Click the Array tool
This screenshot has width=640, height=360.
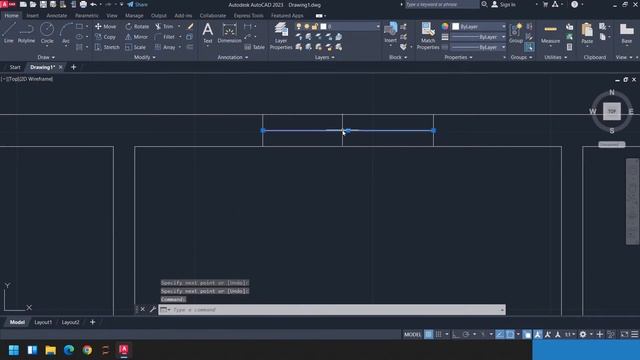[x=165, y=47]
